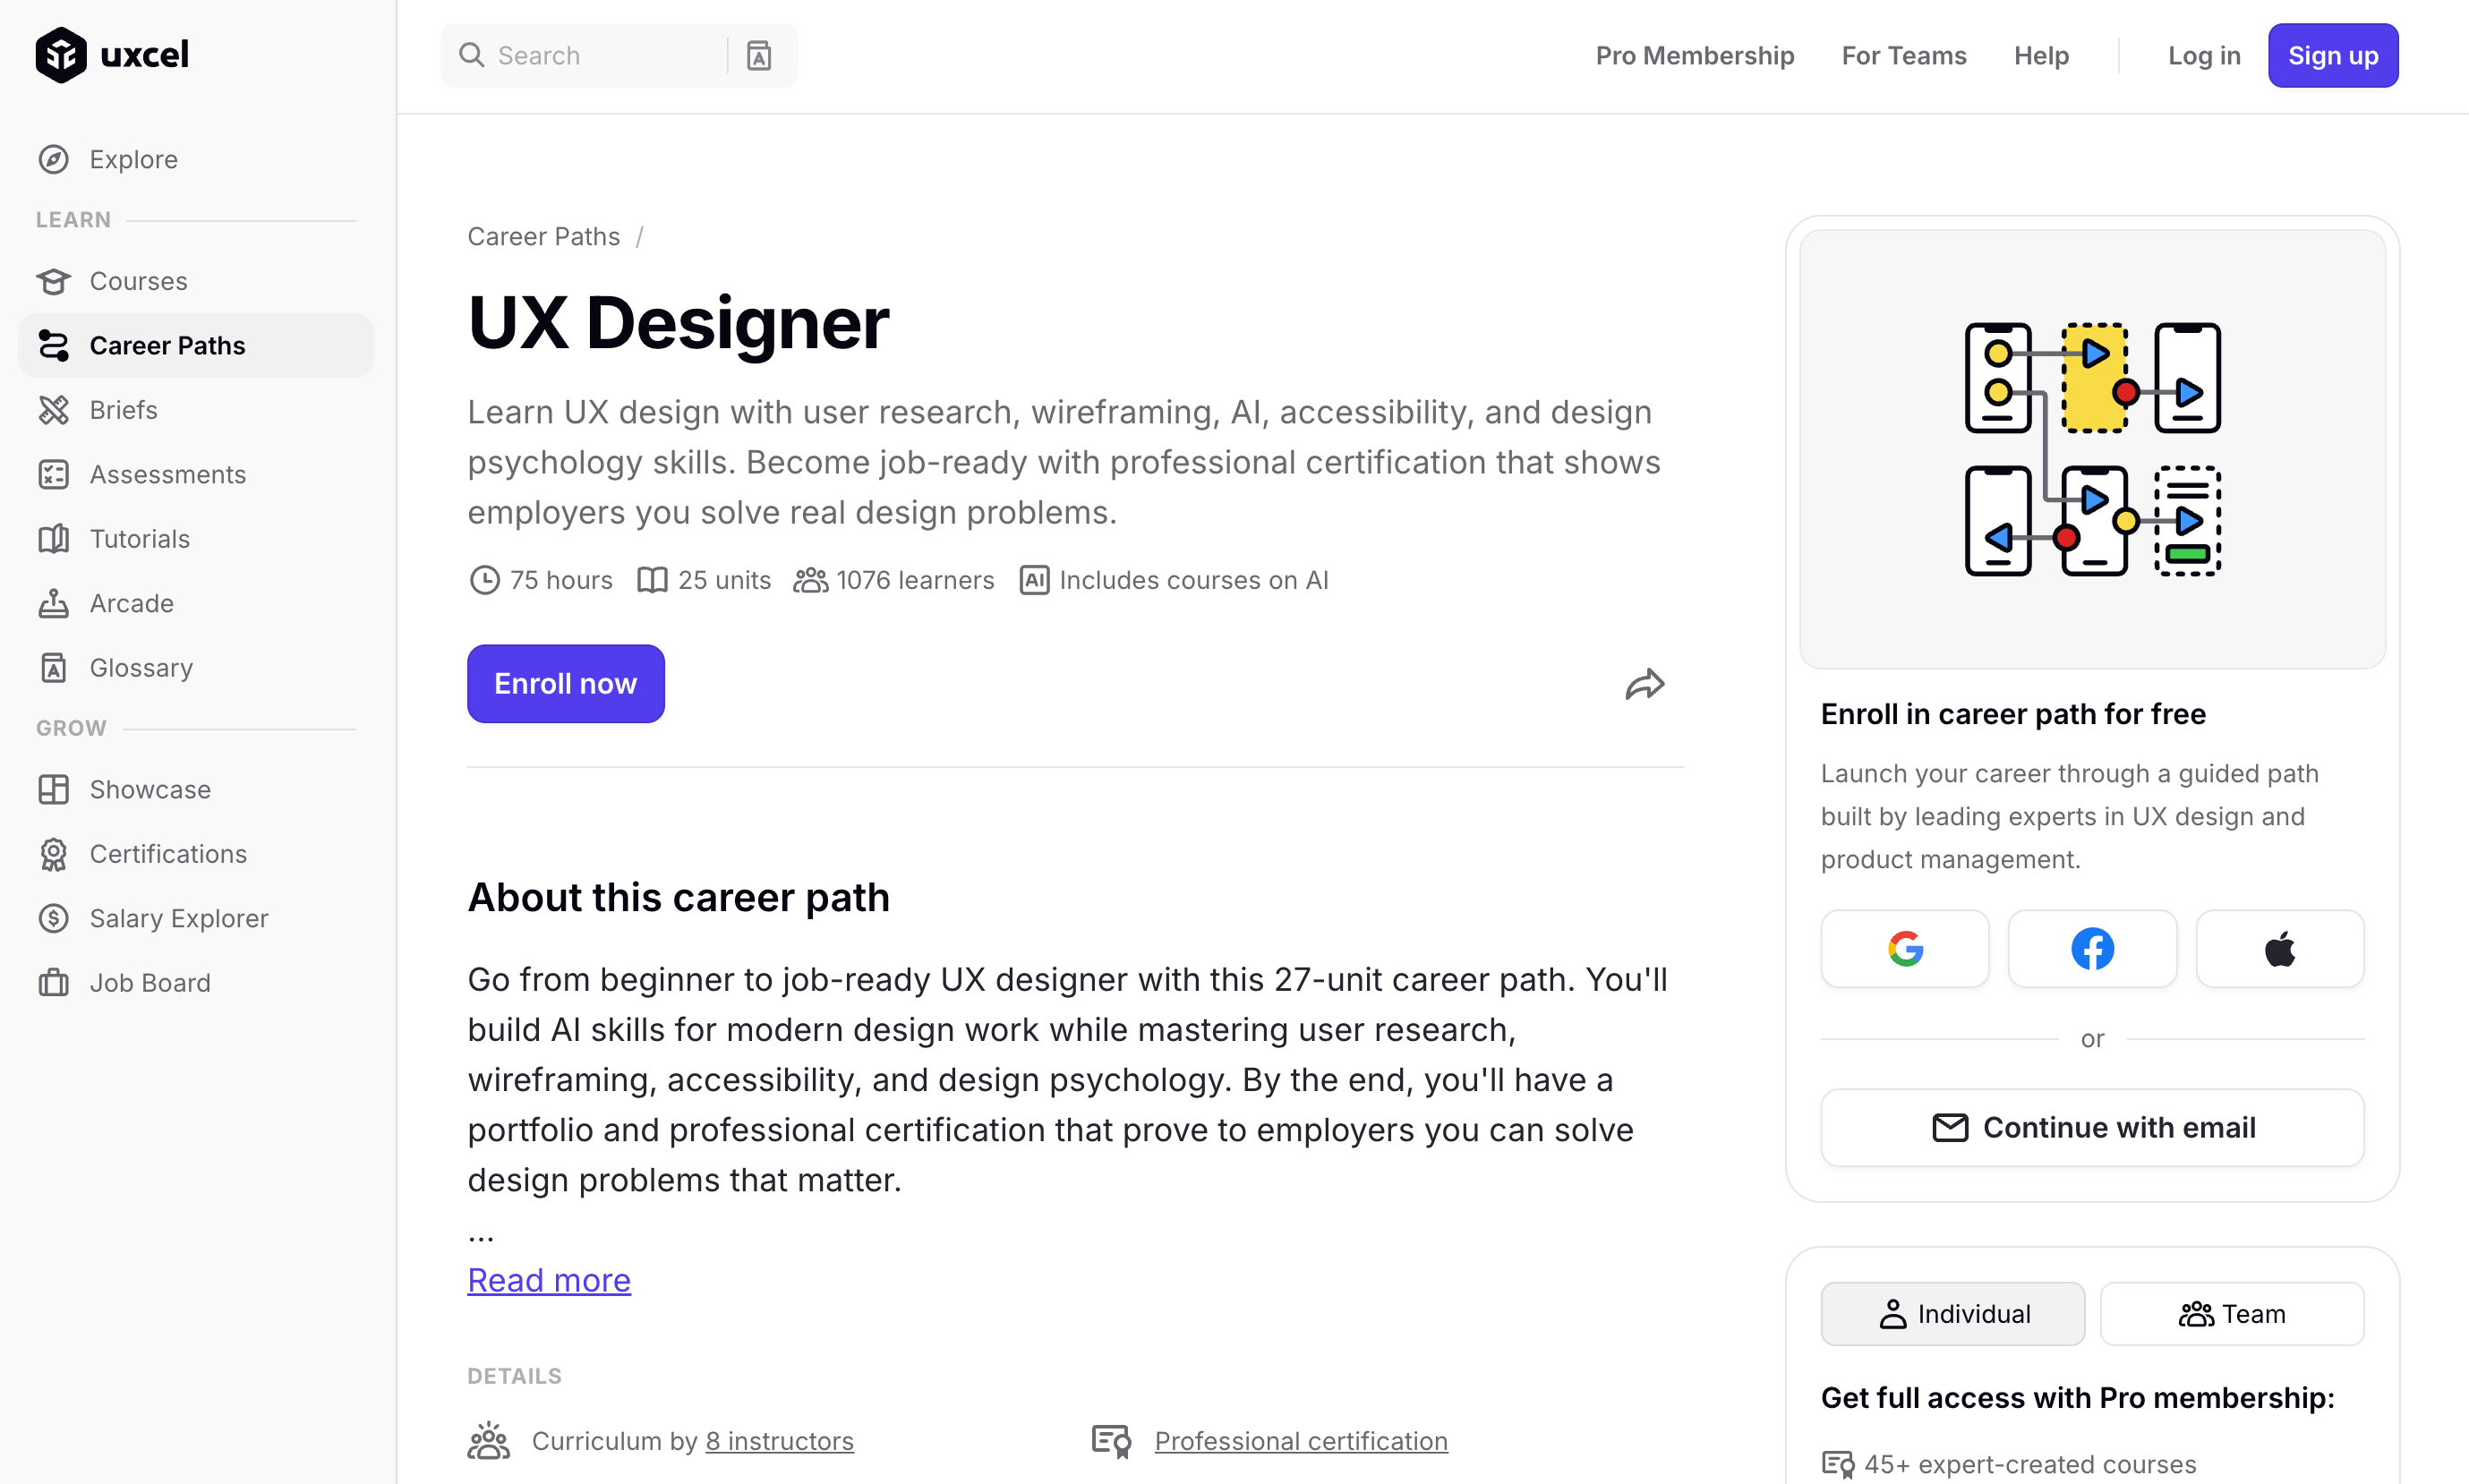Screen dimensions: 2469x1484
Task: Sign in with Apple icon button
Action: (x=2279, y=948)
